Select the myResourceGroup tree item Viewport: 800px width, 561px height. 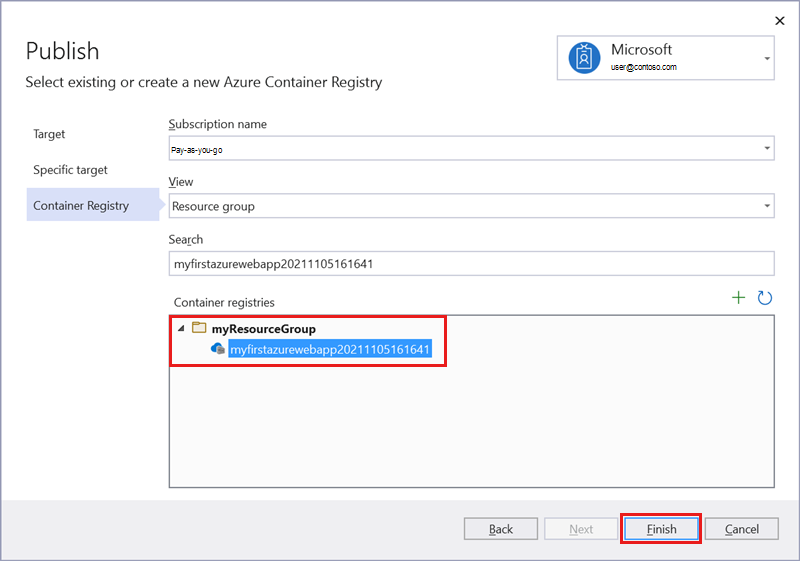coord(264,329)
